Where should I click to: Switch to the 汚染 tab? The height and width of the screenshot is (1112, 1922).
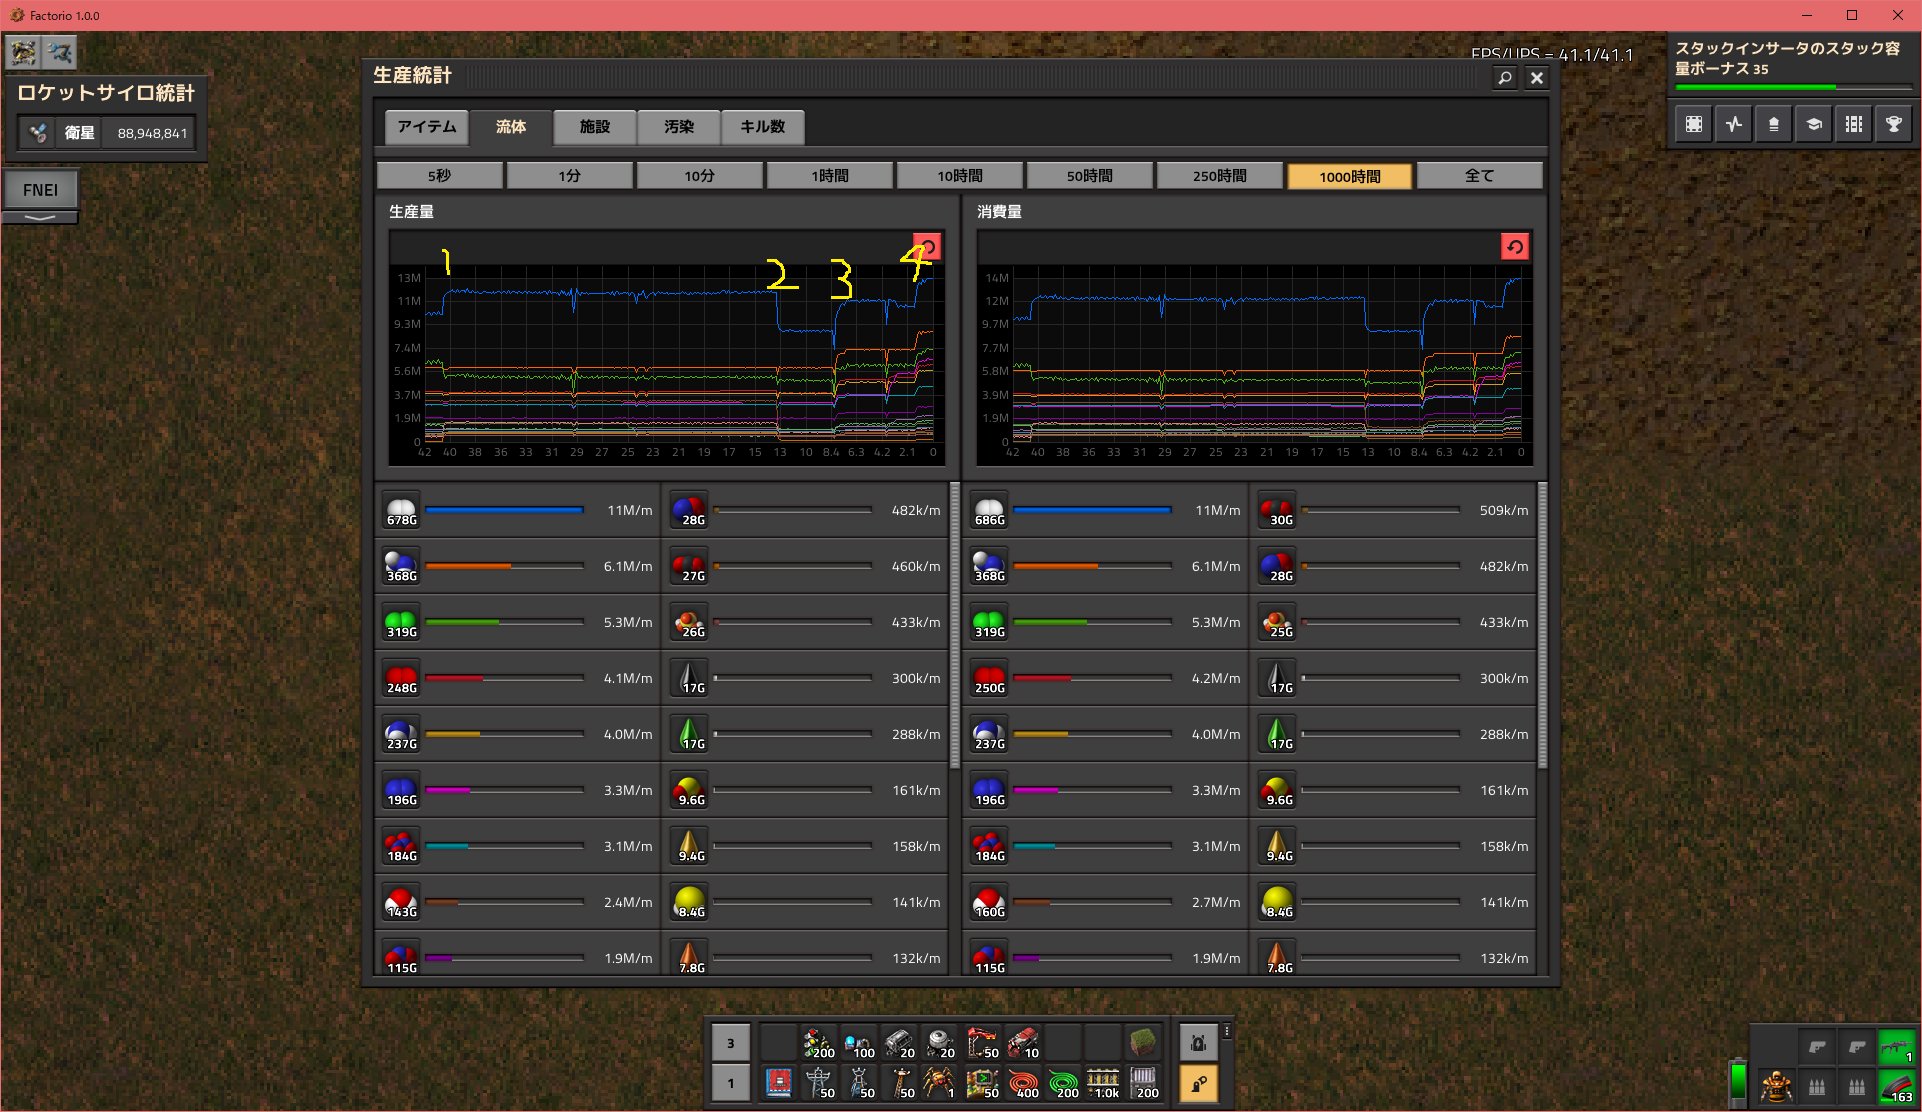point(679,126)
